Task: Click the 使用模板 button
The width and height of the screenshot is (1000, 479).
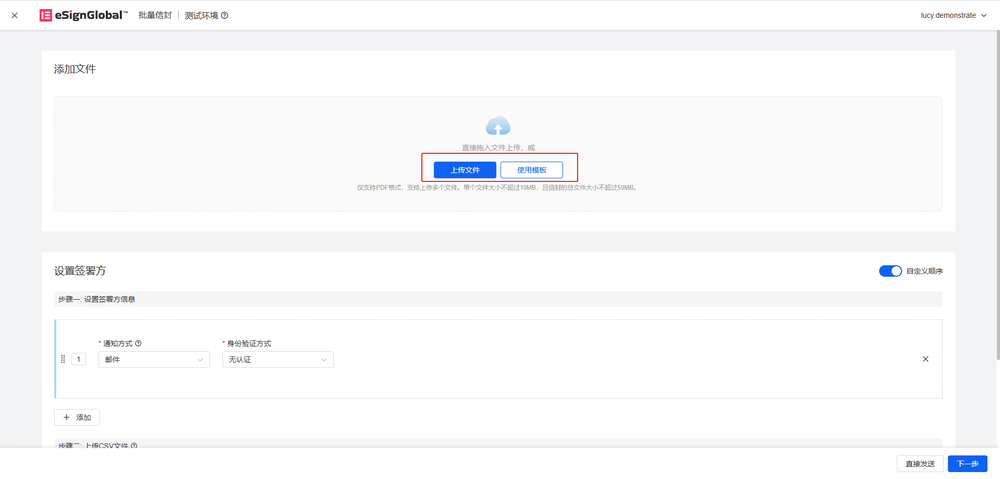Action: click(531, 170)
